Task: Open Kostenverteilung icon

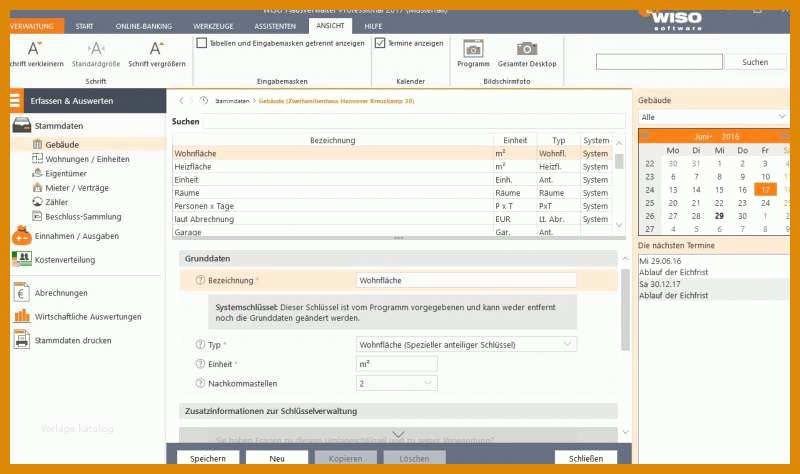Action: 22,259
